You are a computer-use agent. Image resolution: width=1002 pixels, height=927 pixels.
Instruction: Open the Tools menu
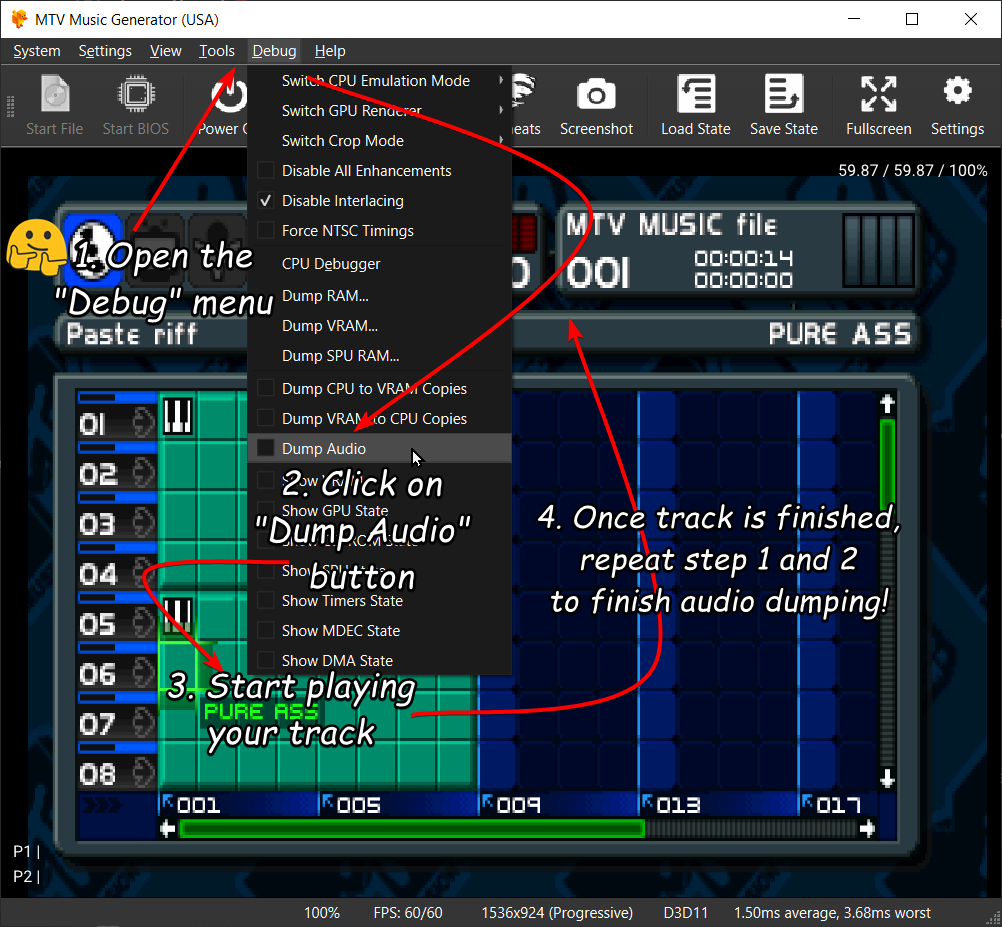[217, 51]
